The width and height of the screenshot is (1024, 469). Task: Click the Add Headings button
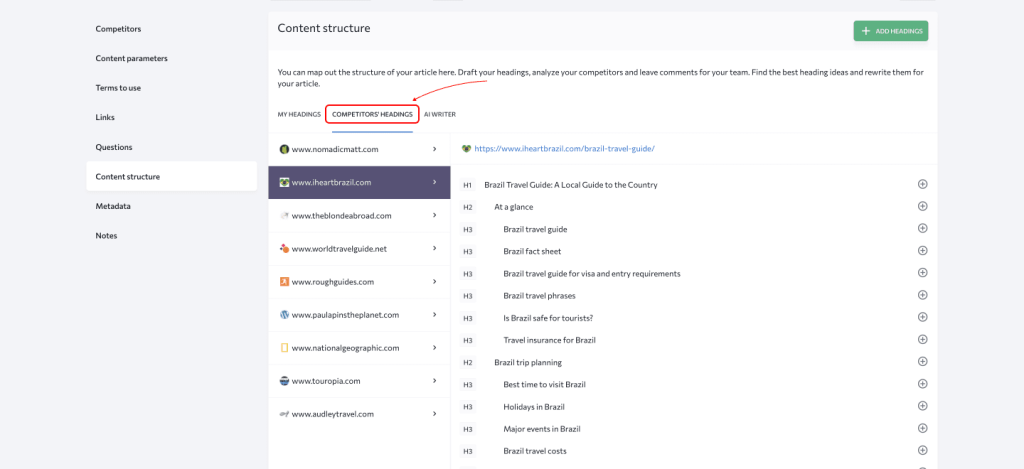[x=890, y=31]
